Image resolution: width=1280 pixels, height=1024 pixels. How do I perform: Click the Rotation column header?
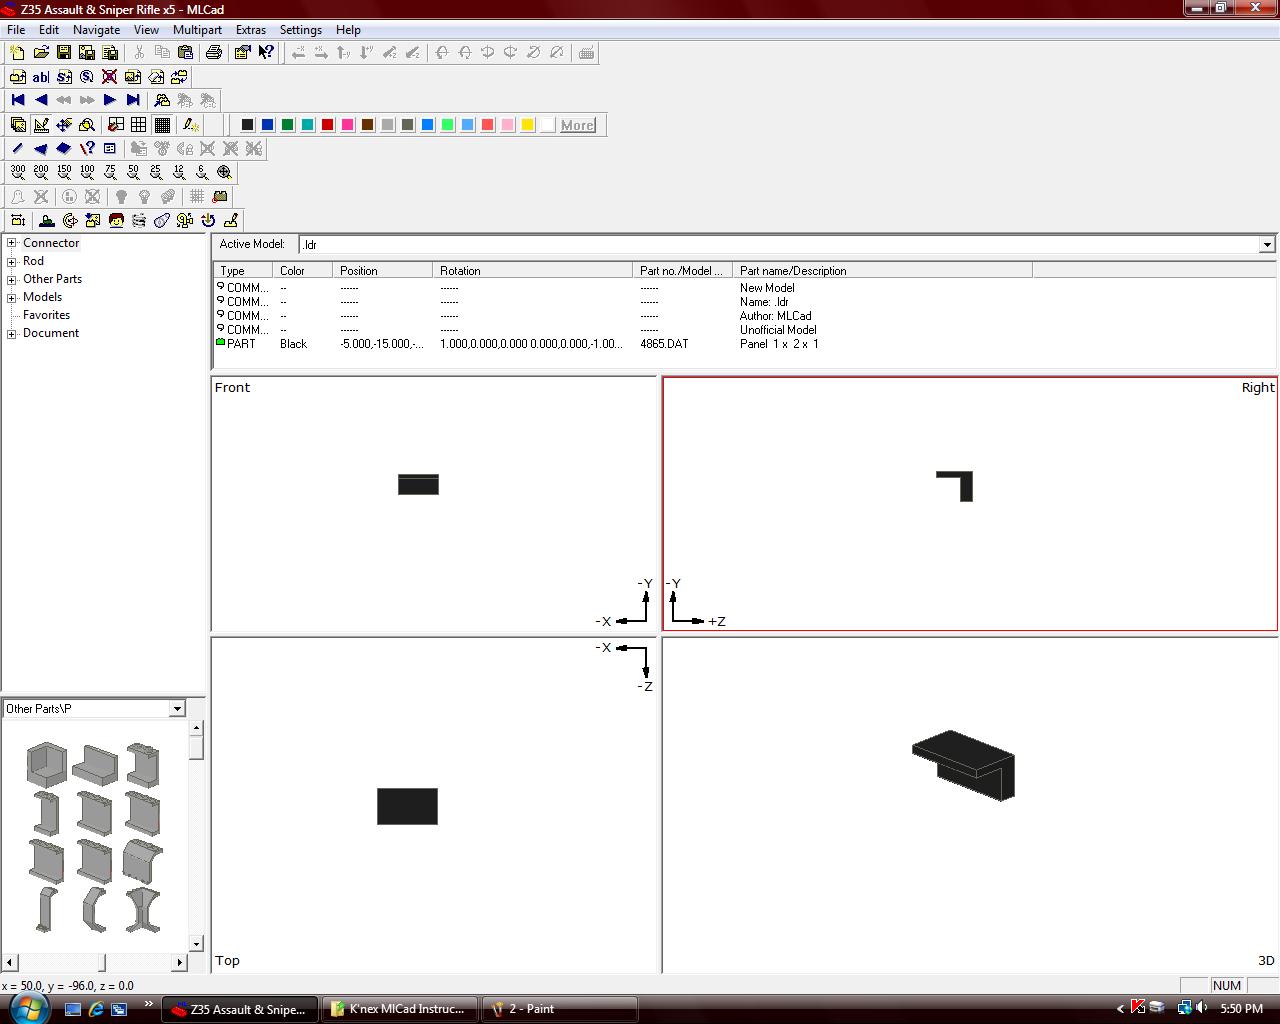(532, 271)
